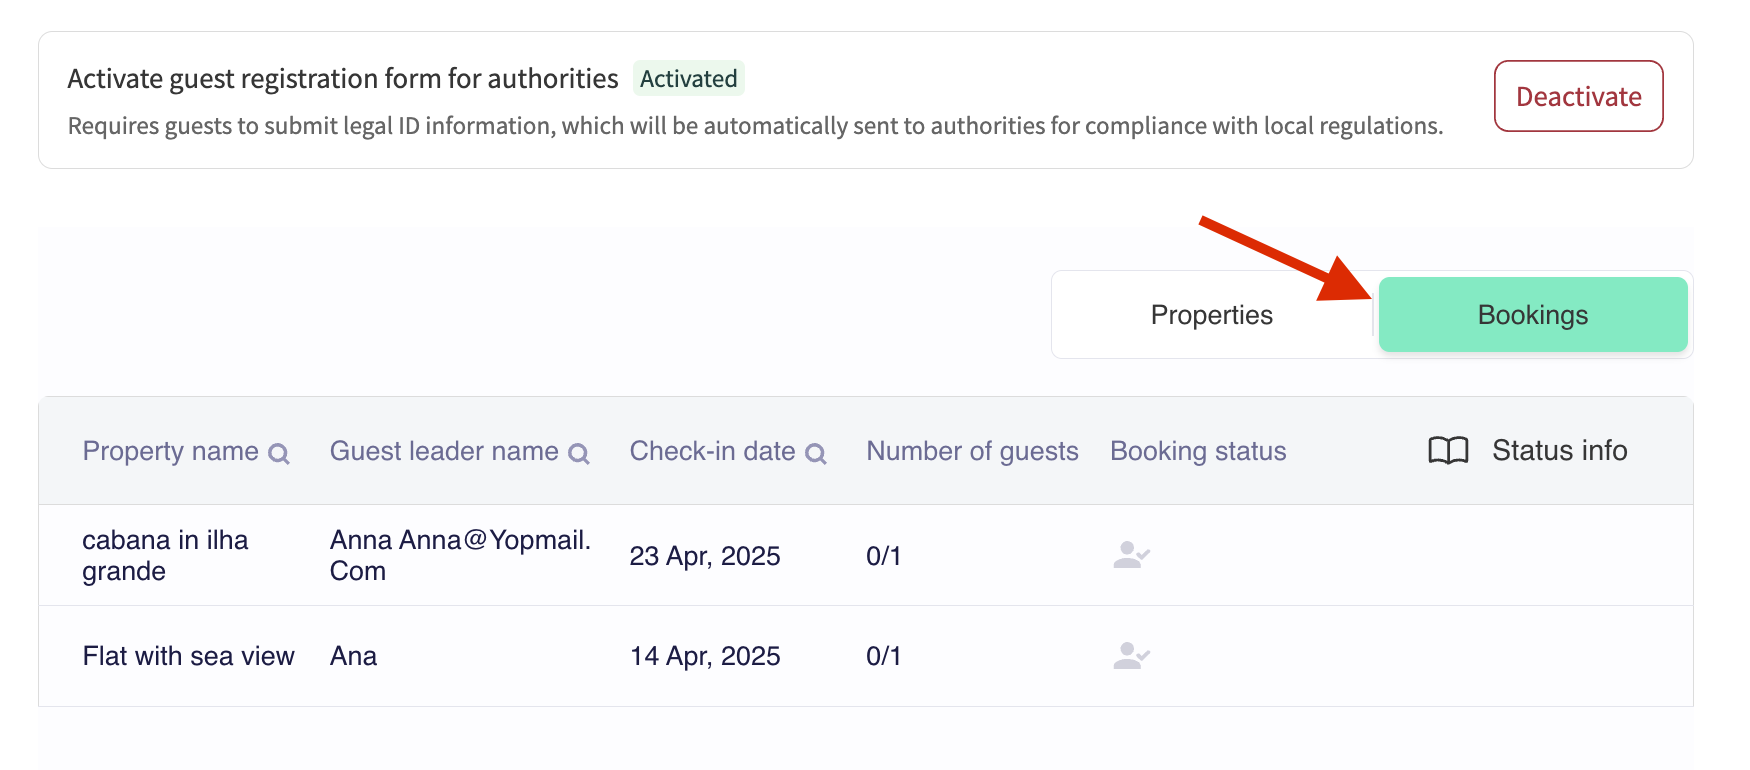This screenshot has height=770, width=1750.
Task: Click the Guest leader name search icon
Action: coord(579,454)
